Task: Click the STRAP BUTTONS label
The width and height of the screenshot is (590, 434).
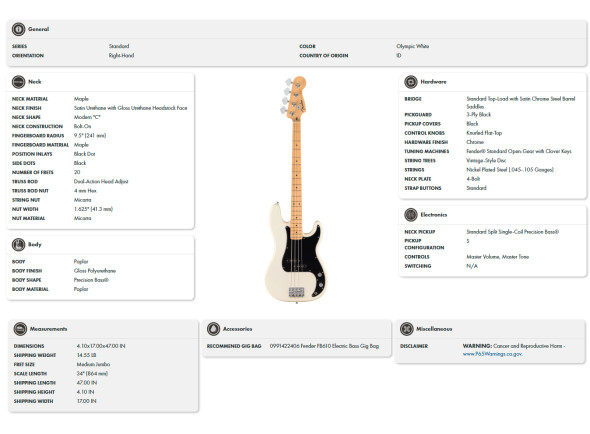Action: (x=423, y=188)
